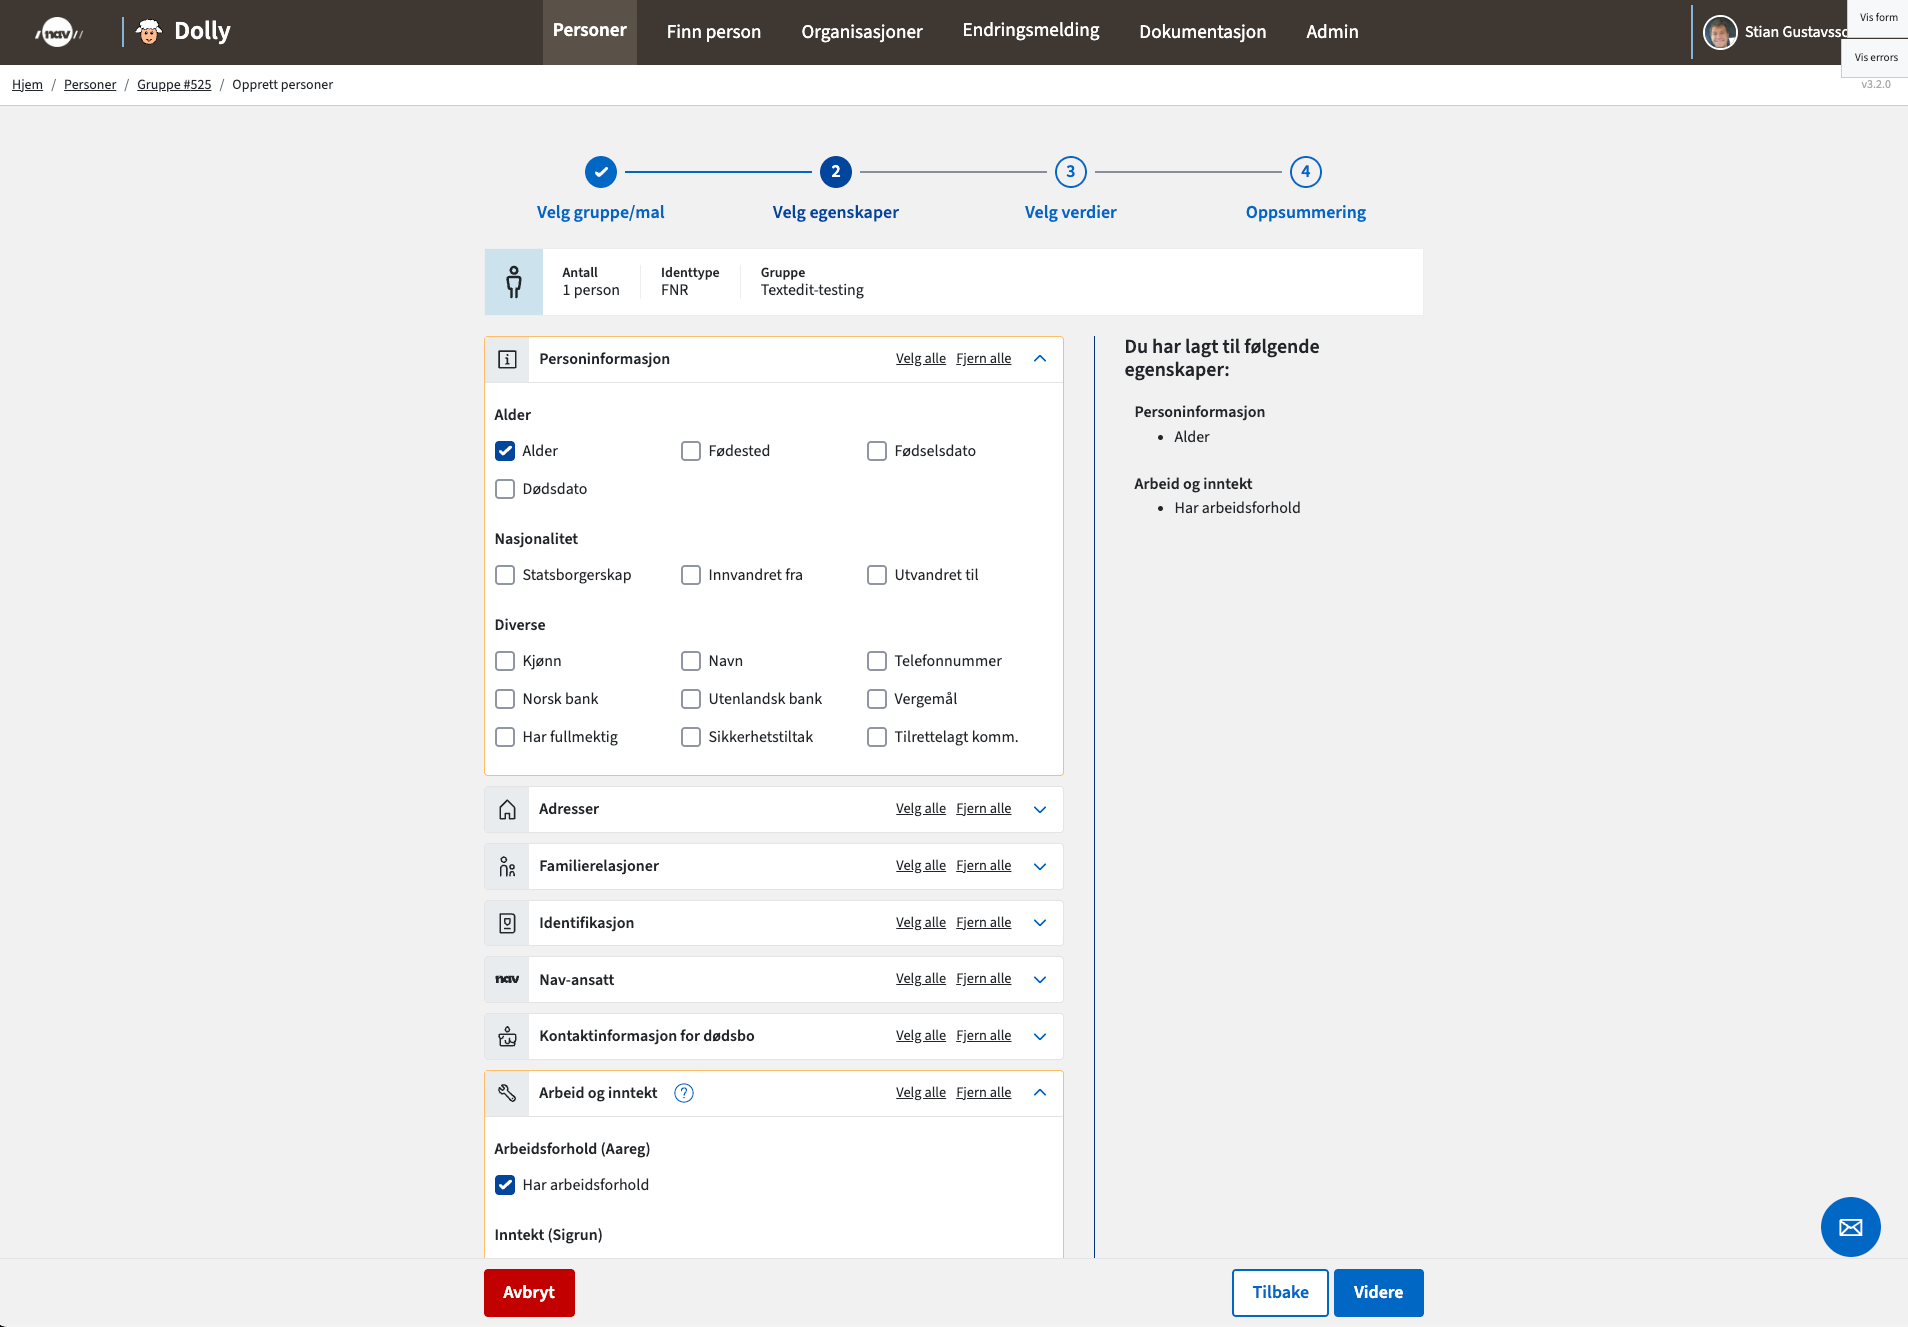Expand the Adresser section chevron
Viewport: 1908px width, 1327px height.
tap(1040, 809)
